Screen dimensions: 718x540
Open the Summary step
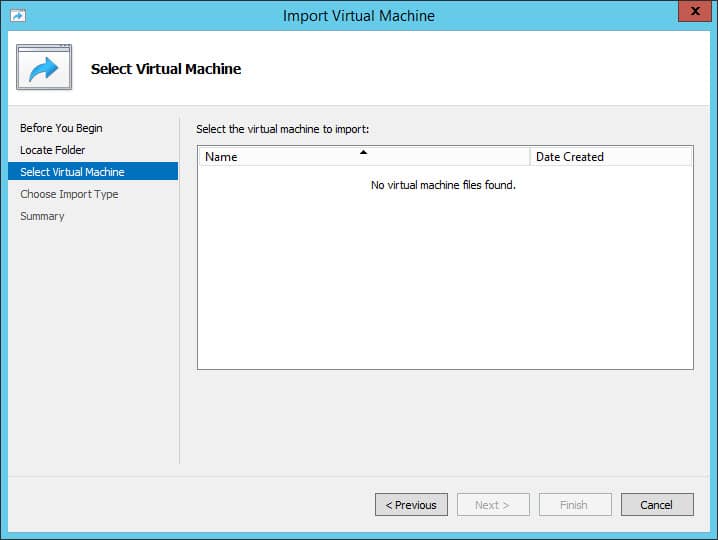click(42, 216)
